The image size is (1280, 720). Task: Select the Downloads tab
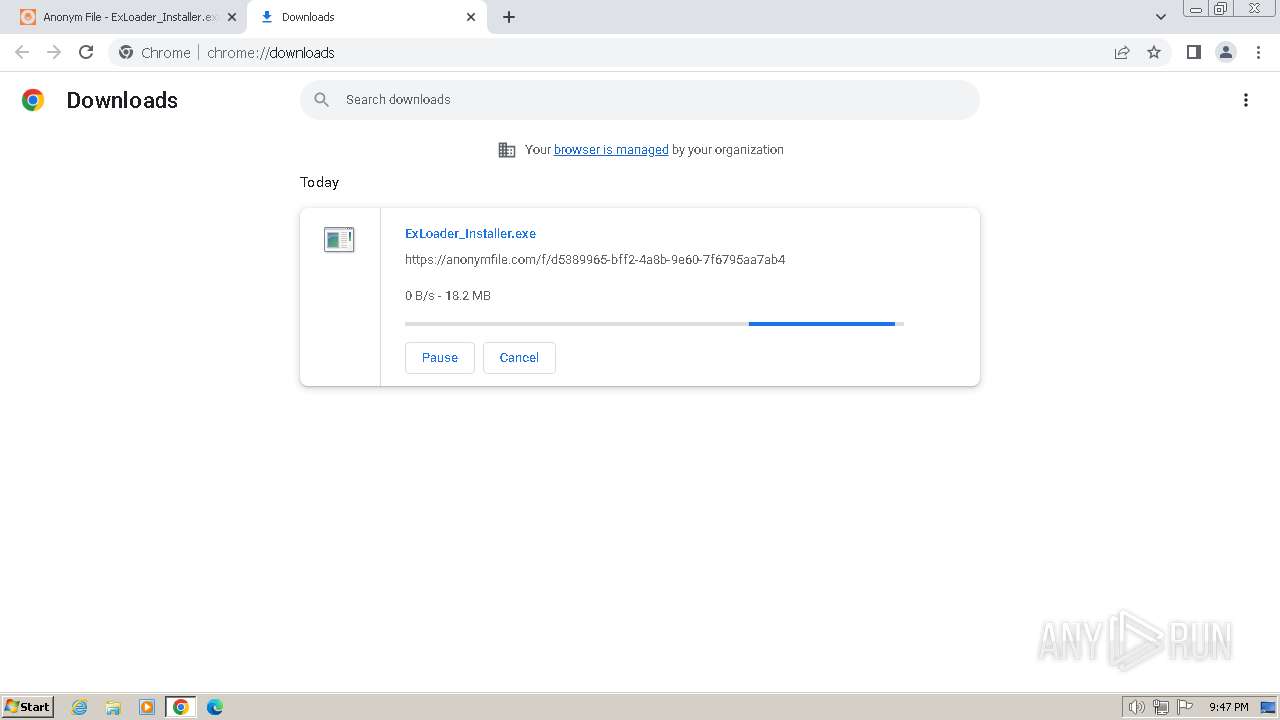[366, 17]
